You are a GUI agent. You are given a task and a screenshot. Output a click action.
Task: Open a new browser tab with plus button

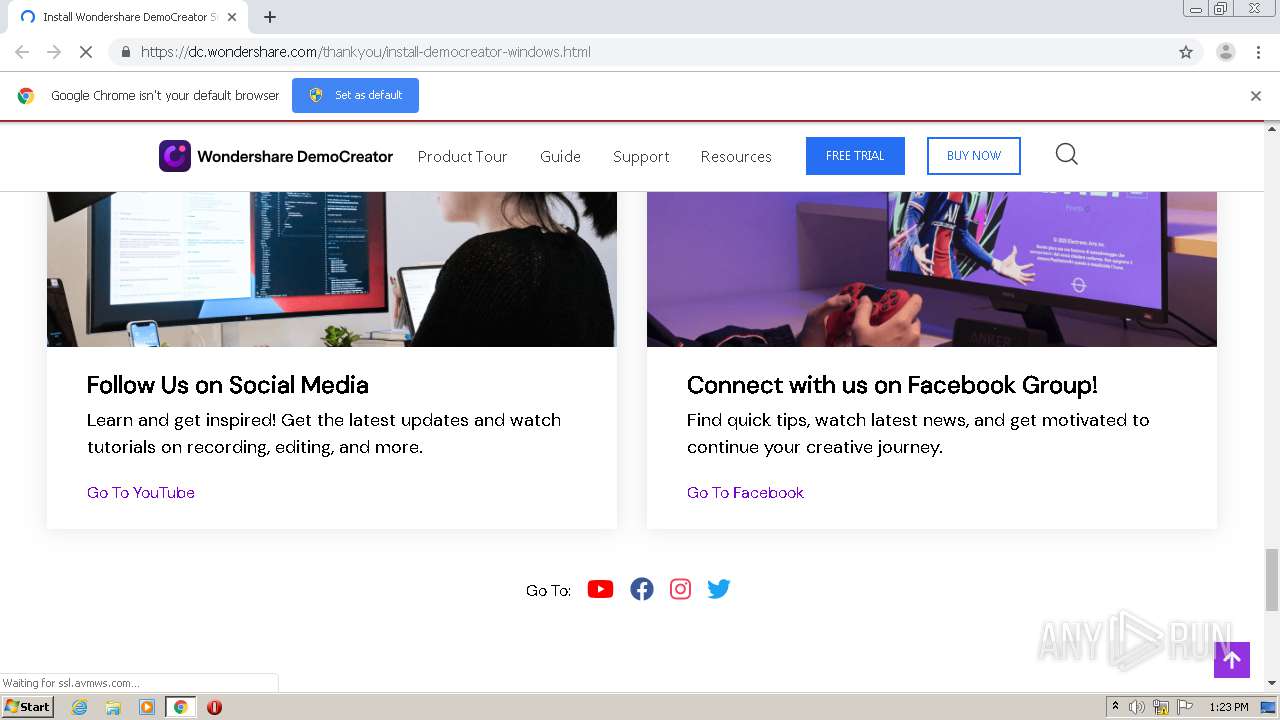click(x=270, y=17)
